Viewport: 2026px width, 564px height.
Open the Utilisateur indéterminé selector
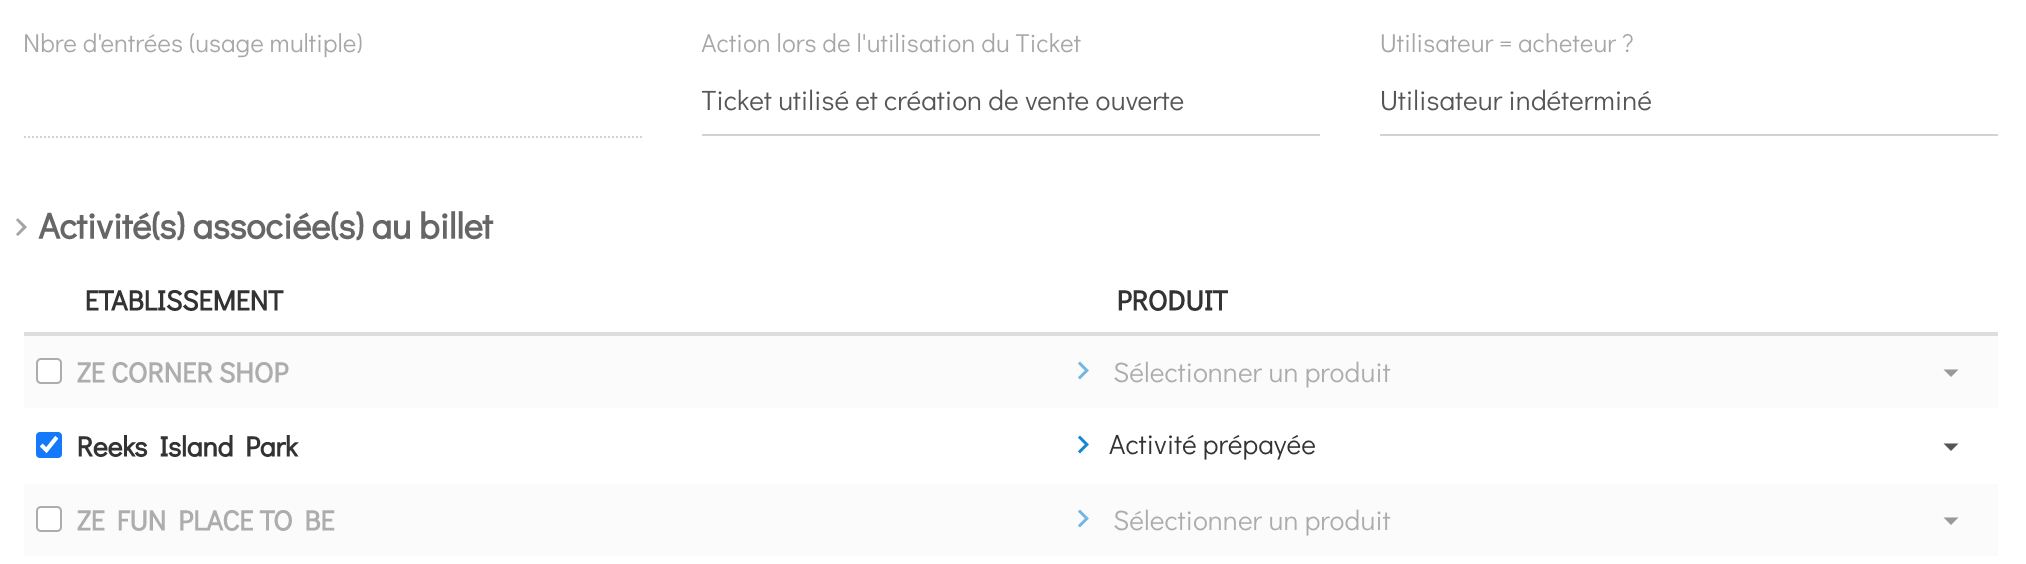pos(1688,102)
